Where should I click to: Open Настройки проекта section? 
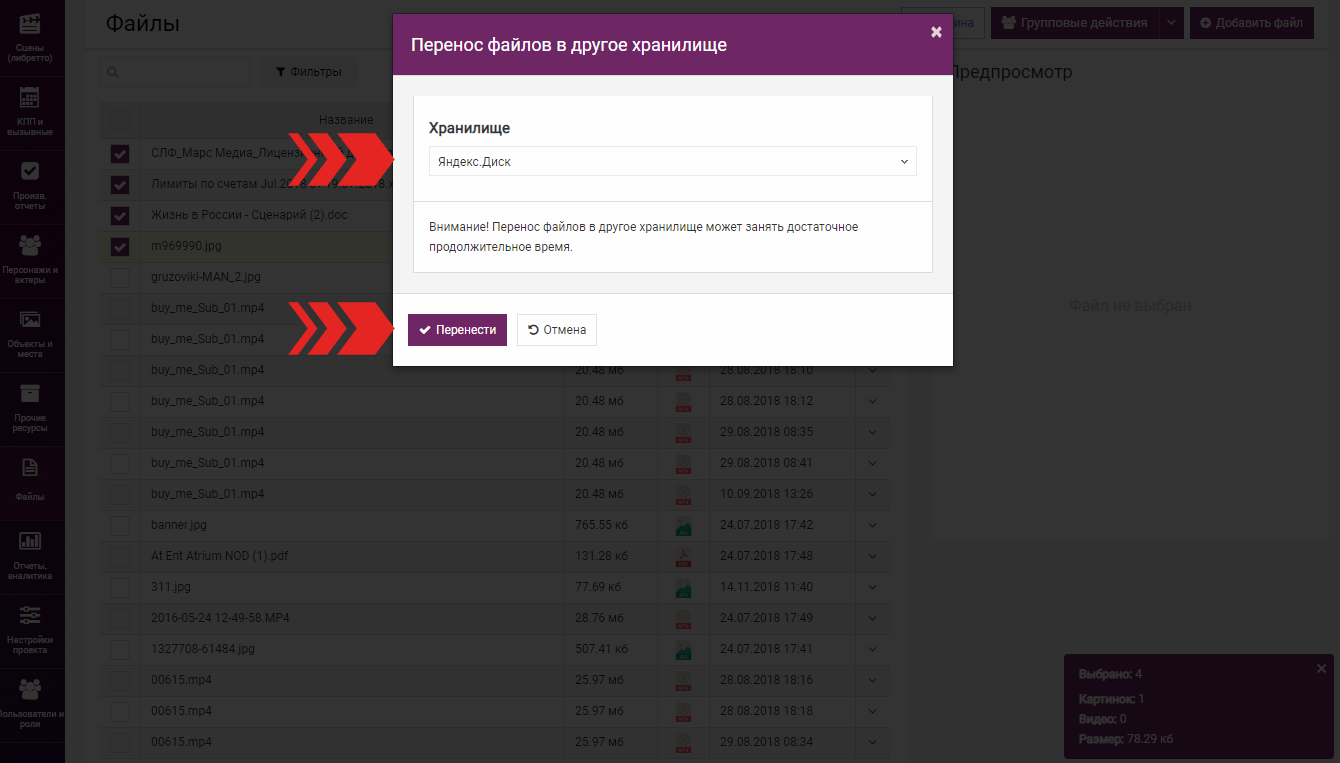click(30, 629)
